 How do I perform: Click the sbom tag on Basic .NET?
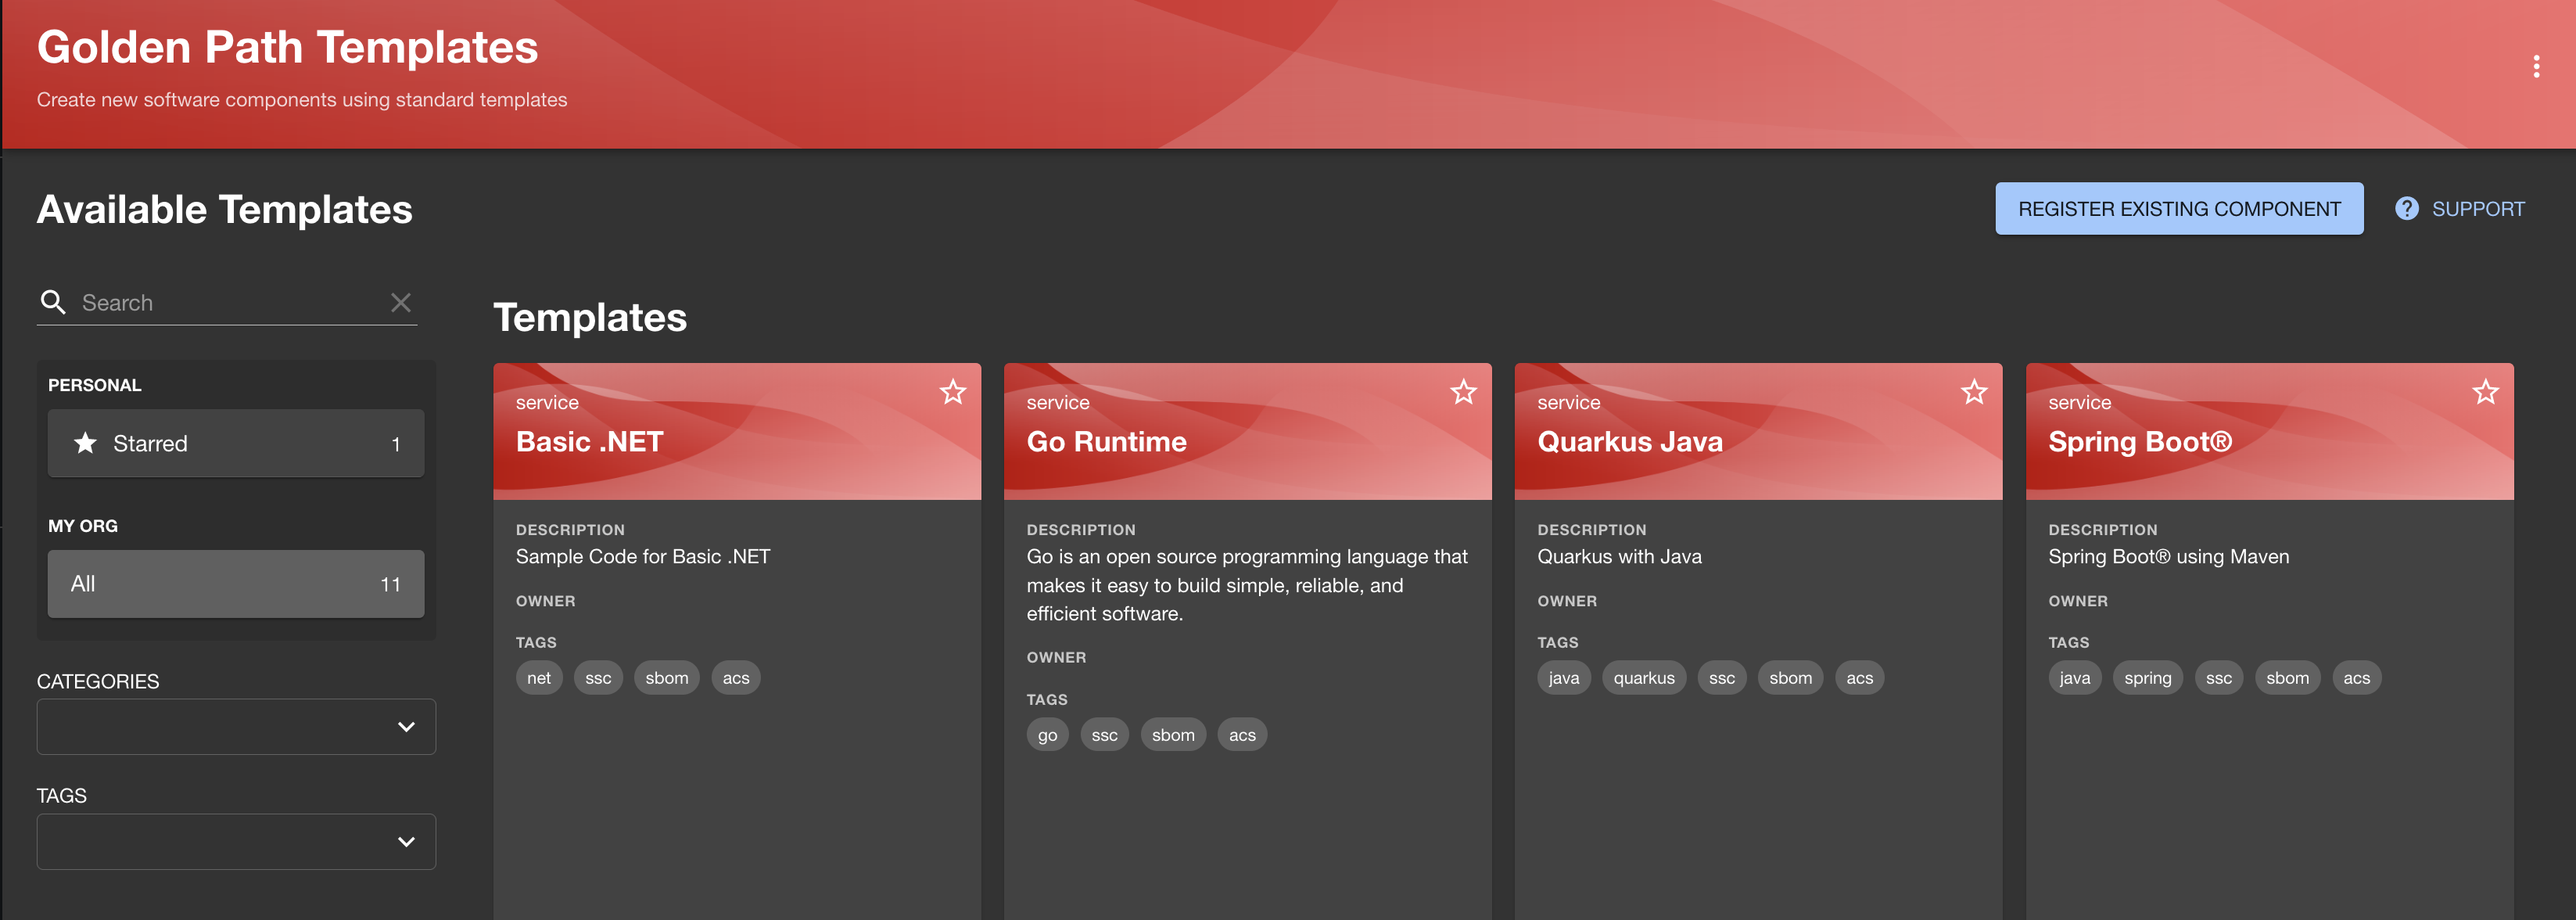[x=667, y=678]
